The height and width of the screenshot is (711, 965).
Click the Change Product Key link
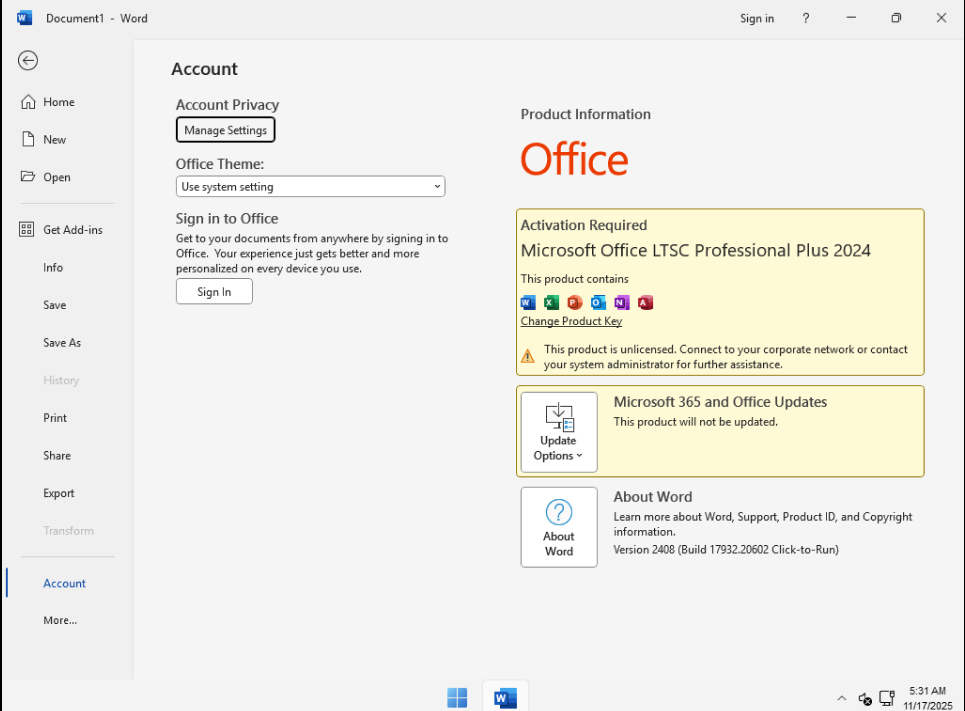pyautogui.click(x=571, y=321)
